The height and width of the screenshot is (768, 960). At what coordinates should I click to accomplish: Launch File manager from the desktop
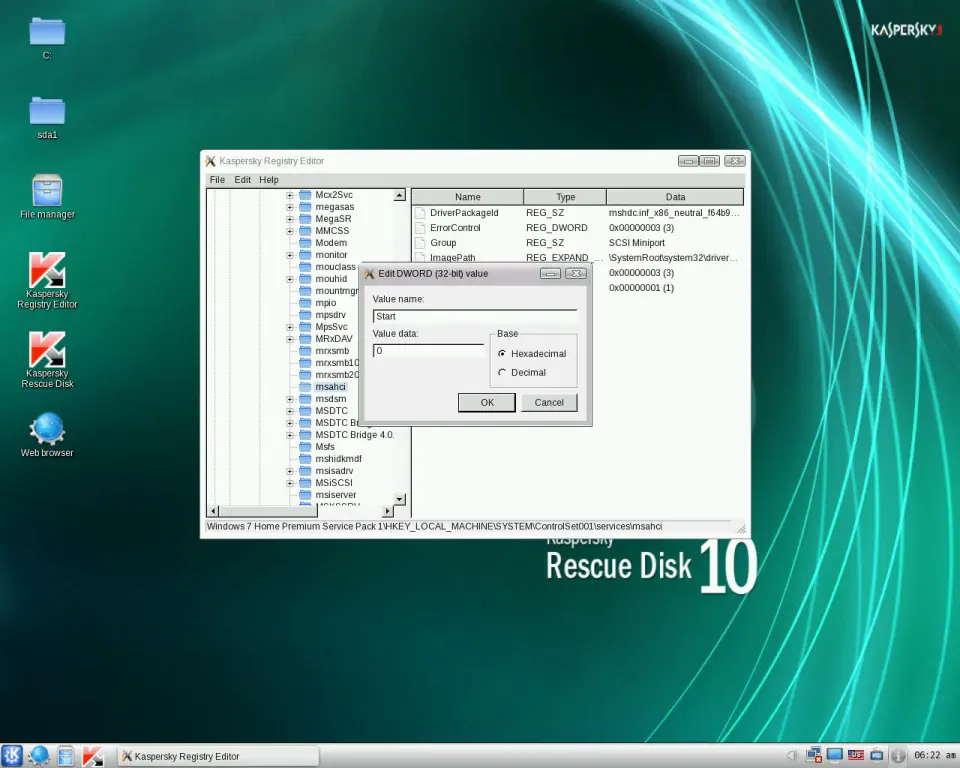[47, 196]
